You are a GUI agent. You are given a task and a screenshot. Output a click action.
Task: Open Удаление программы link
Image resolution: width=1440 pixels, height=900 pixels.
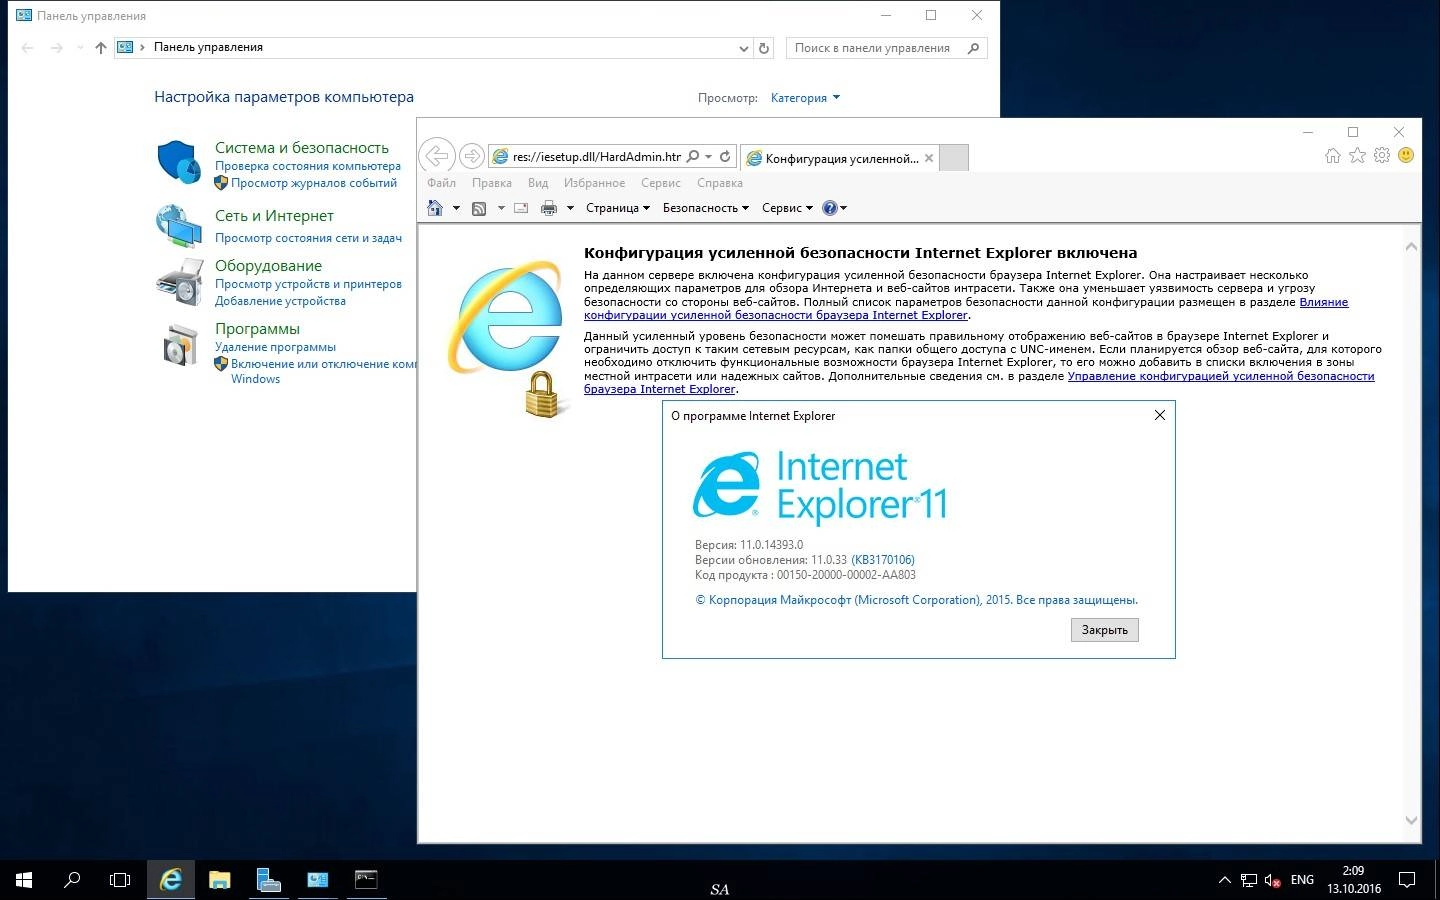click(275, 347)
